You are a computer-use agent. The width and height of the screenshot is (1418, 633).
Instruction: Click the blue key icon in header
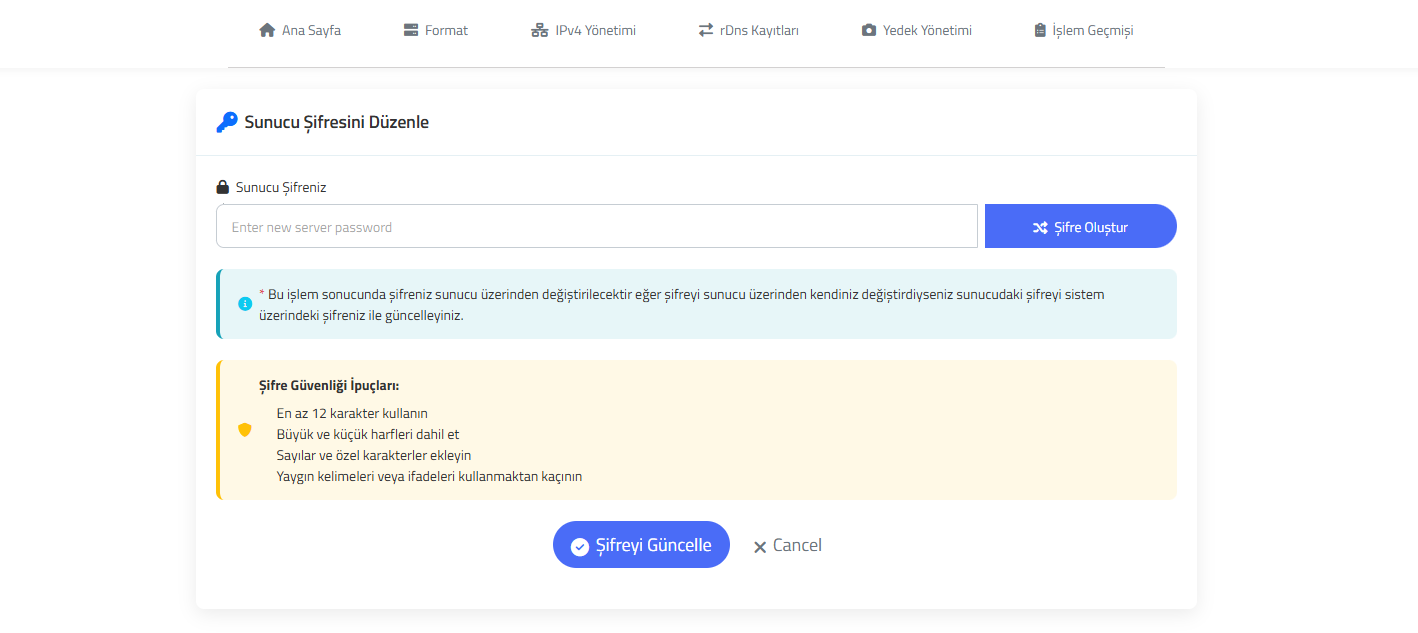[x=227, y=122]
